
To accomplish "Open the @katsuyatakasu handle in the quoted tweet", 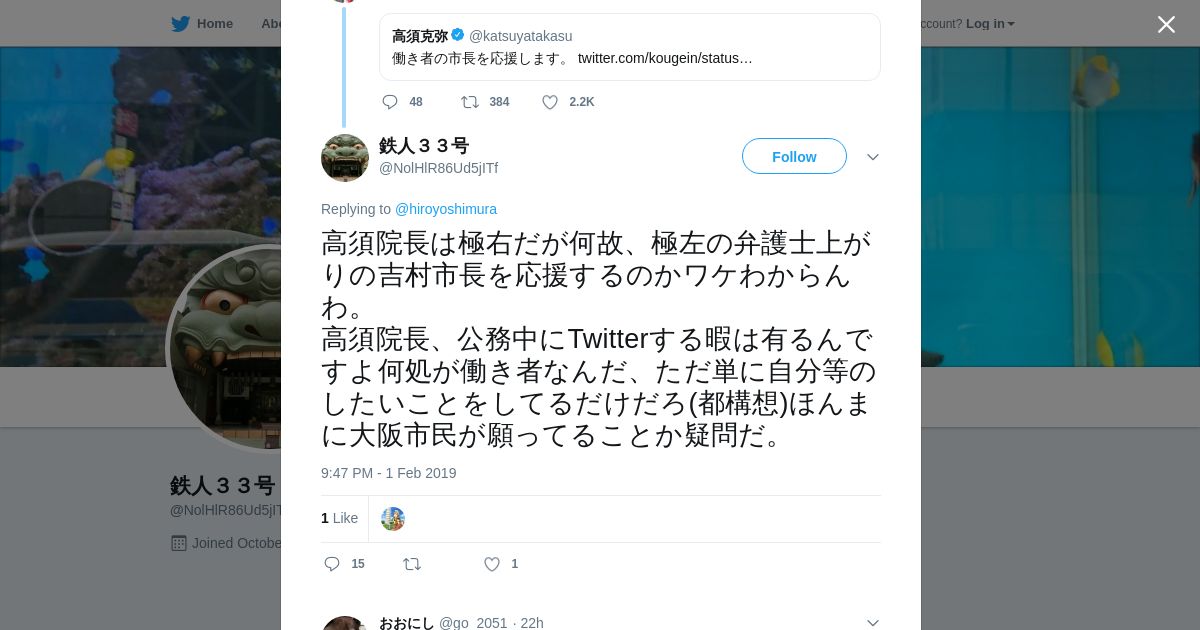I will coord(520,36).
